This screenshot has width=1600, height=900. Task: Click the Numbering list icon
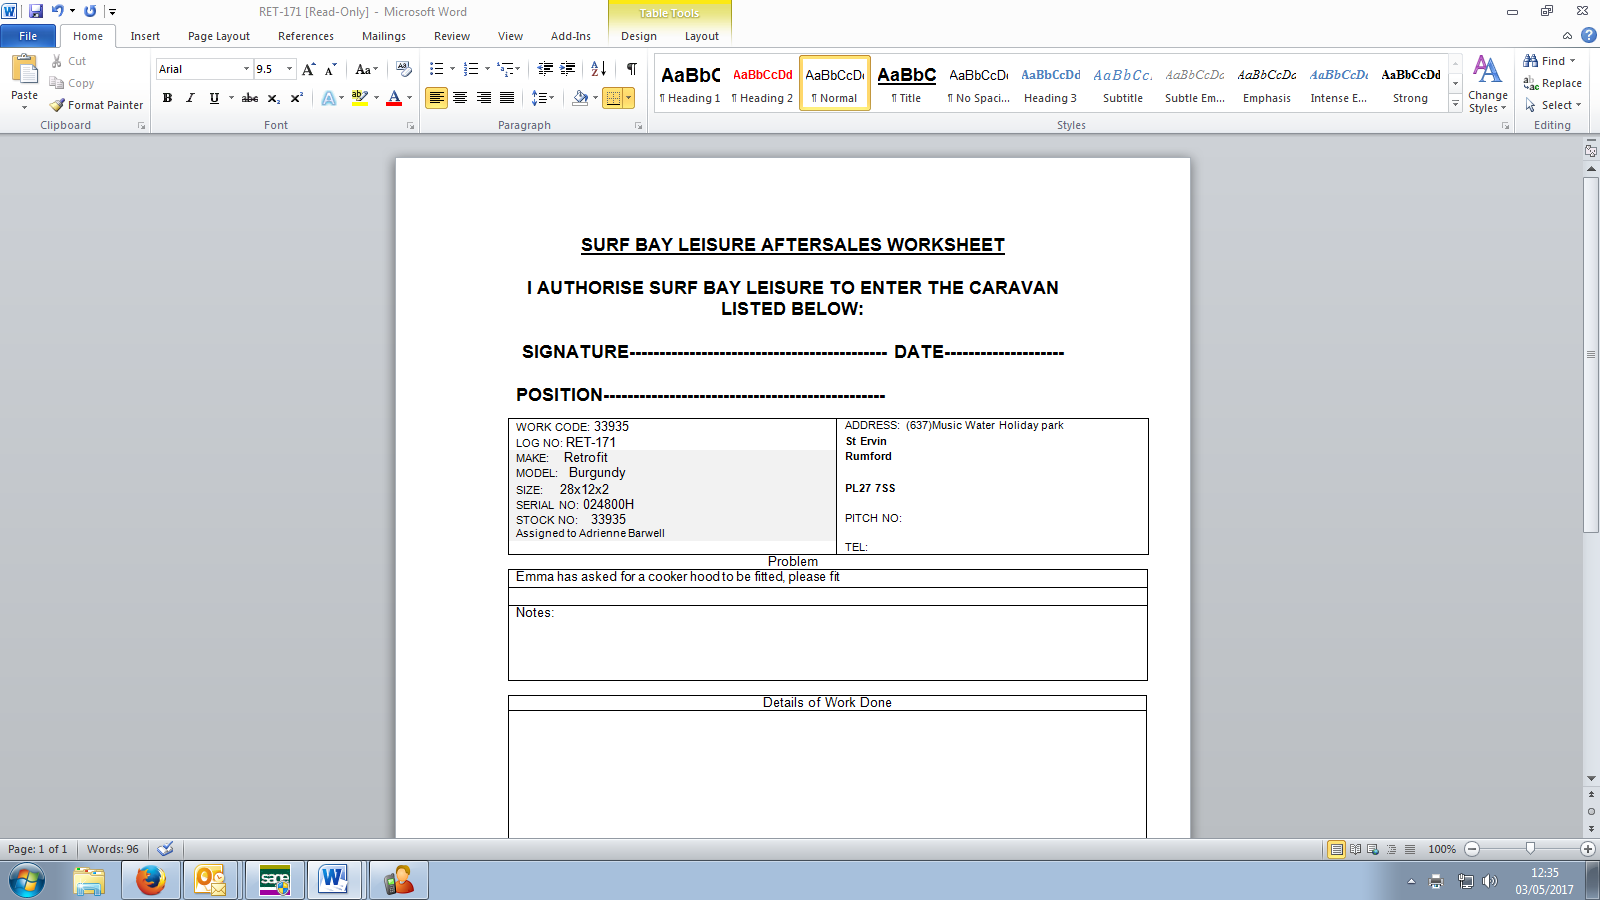(x=471, y=69)
